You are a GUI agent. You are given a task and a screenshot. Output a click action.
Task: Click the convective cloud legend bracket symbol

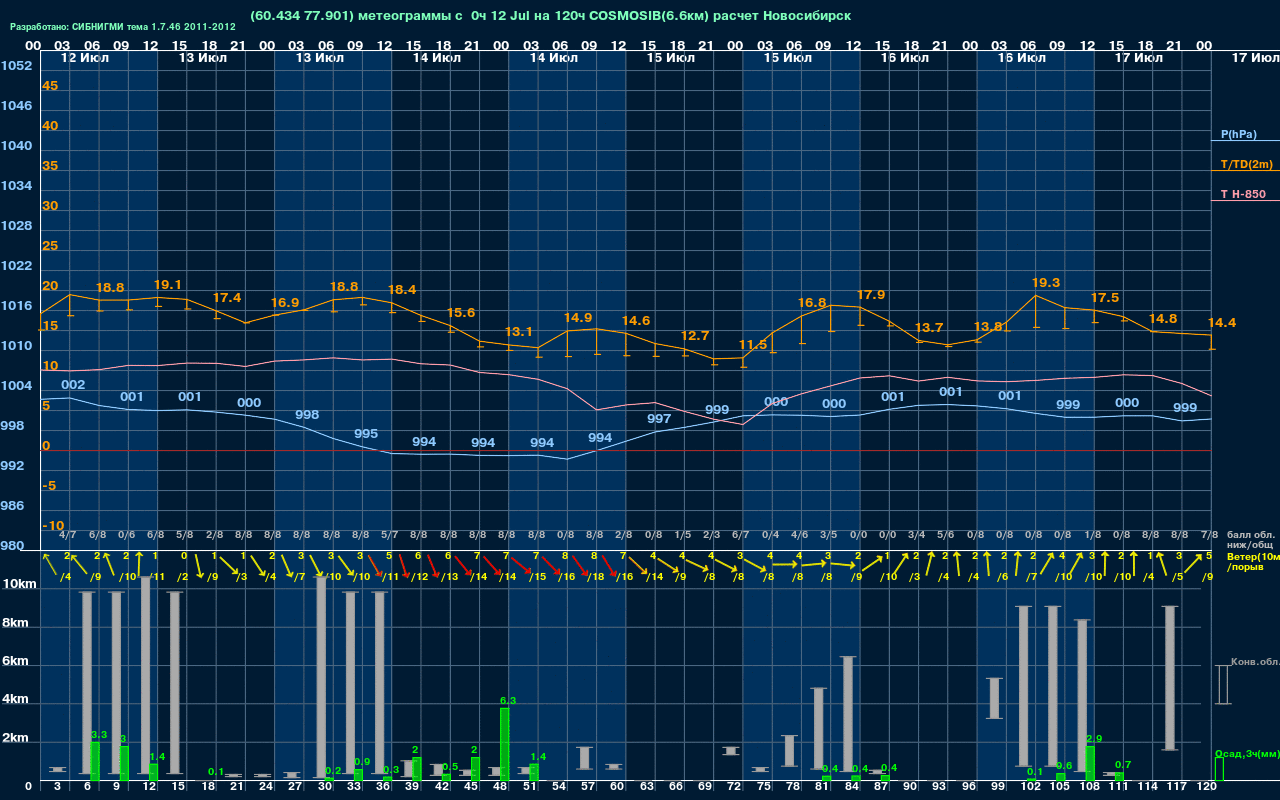coord(1223,685)
